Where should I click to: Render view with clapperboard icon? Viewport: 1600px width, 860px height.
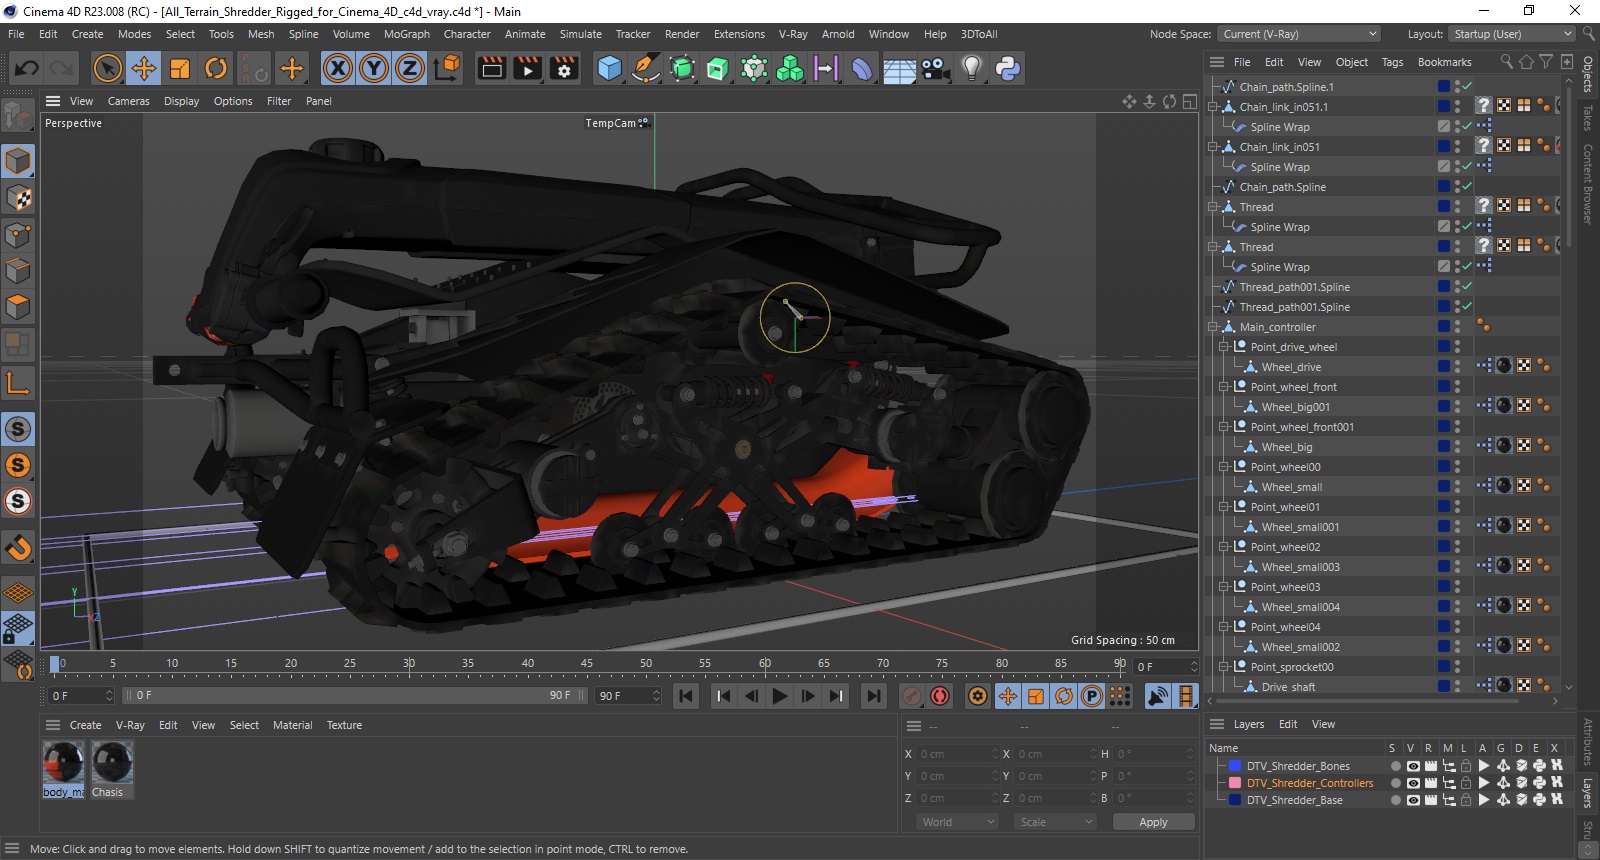(x=491, y=68)
